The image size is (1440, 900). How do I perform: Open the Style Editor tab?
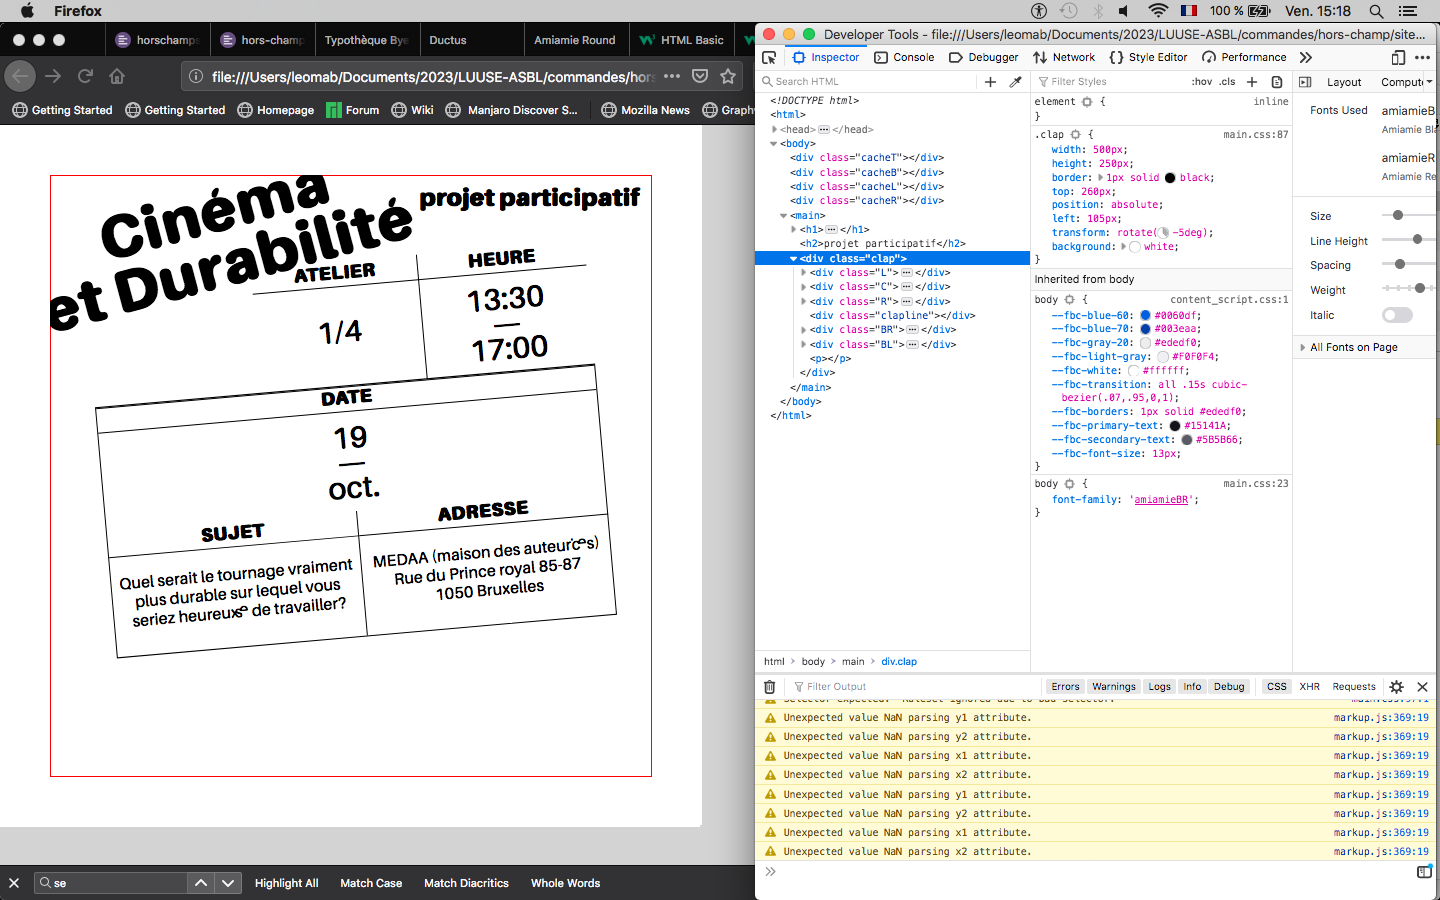click(1148, 57)
